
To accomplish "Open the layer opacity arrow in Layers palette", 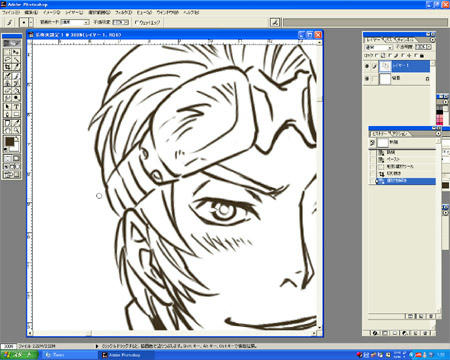I will (x=429, y=47).
